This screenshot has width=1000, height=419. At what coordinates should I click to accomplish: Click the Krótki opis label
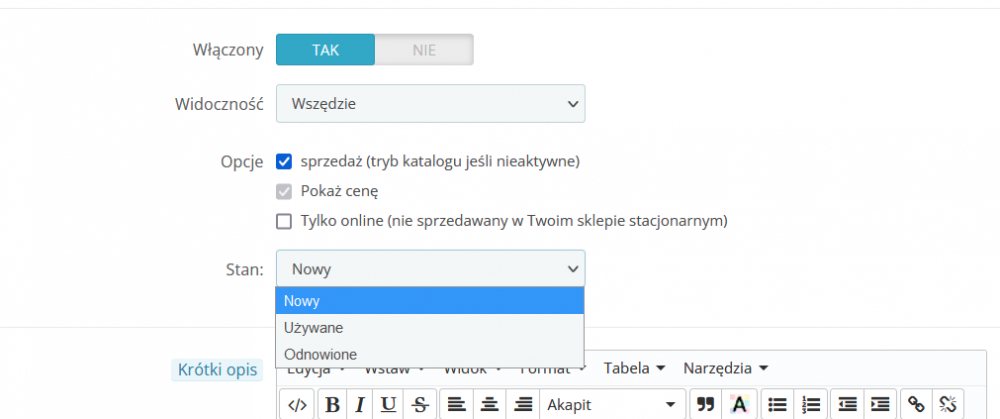217,369
